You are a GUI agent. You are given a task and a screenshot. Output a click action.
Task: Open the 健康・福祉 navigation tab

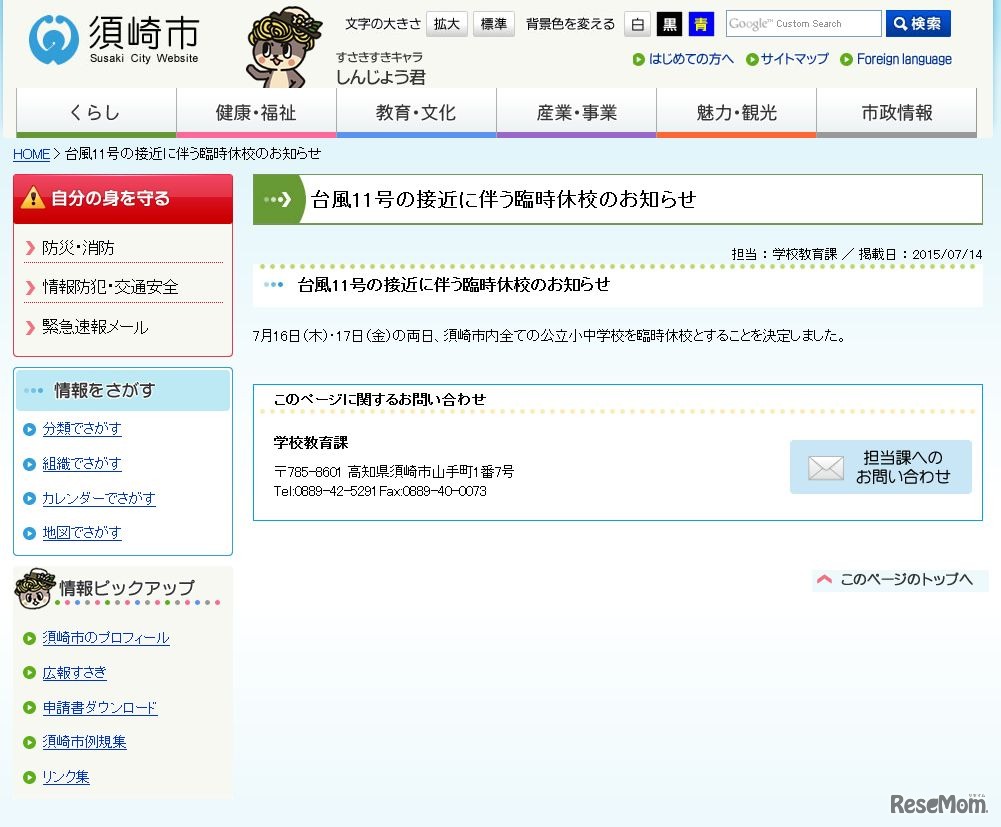tap(256, 113)
